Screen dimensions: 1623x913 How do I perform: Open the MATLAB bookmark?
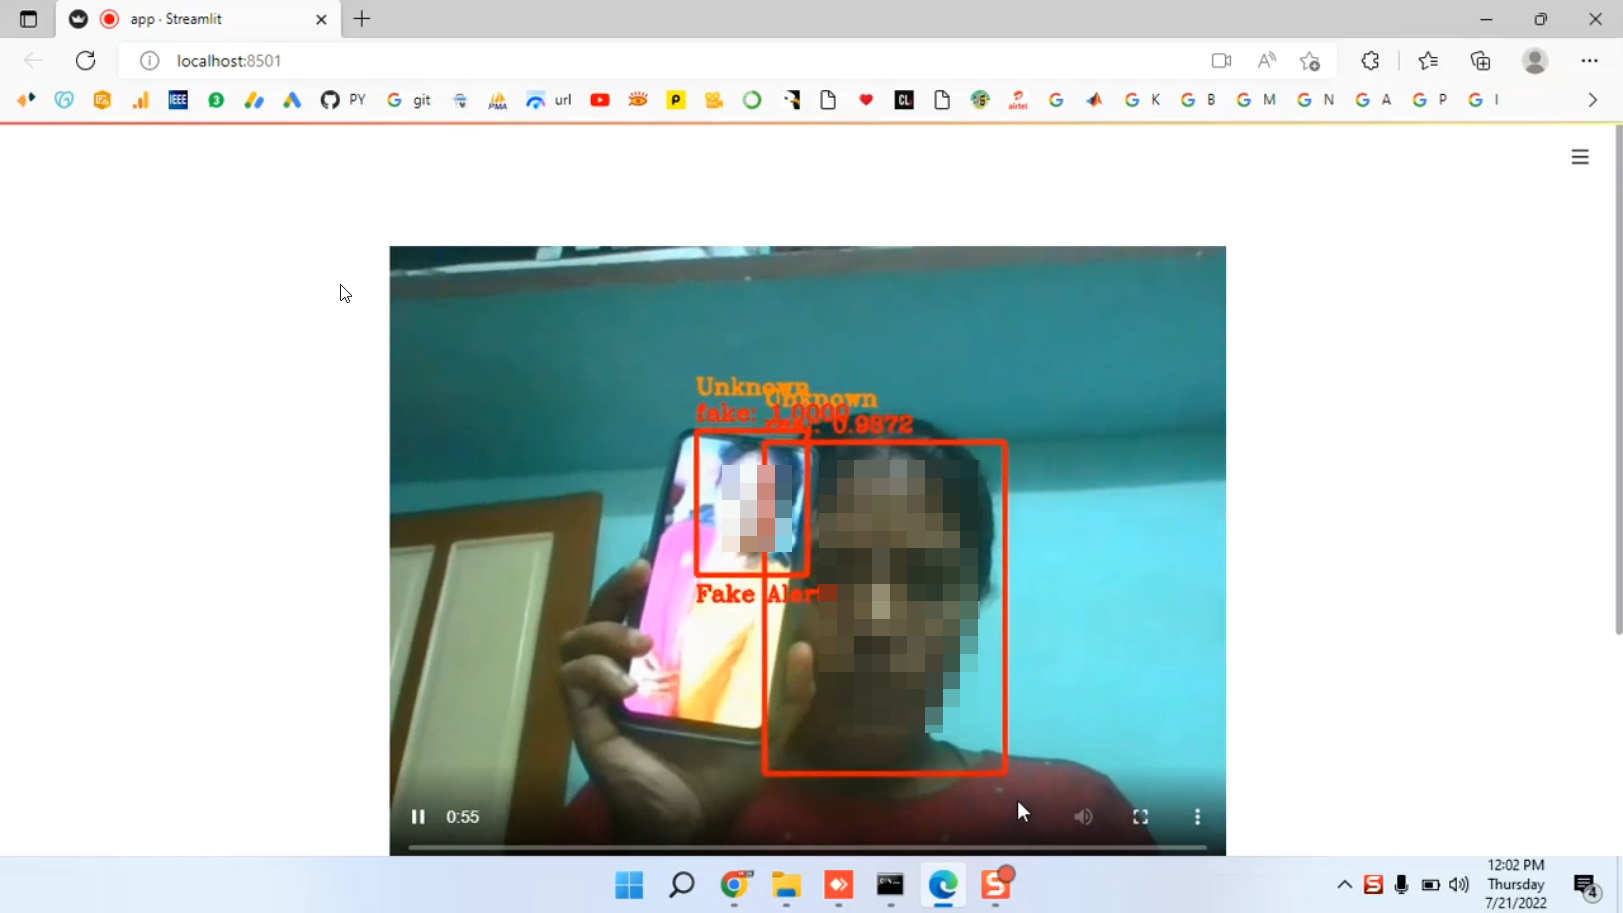(1094, 100)
